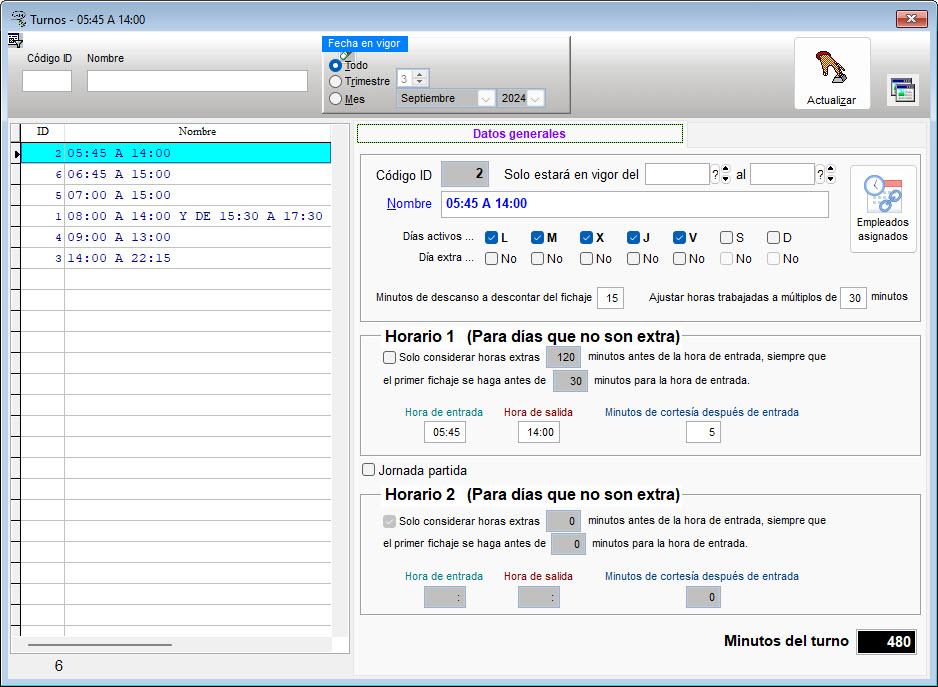Switch to the Datos generales tab

tap(519, 134)
